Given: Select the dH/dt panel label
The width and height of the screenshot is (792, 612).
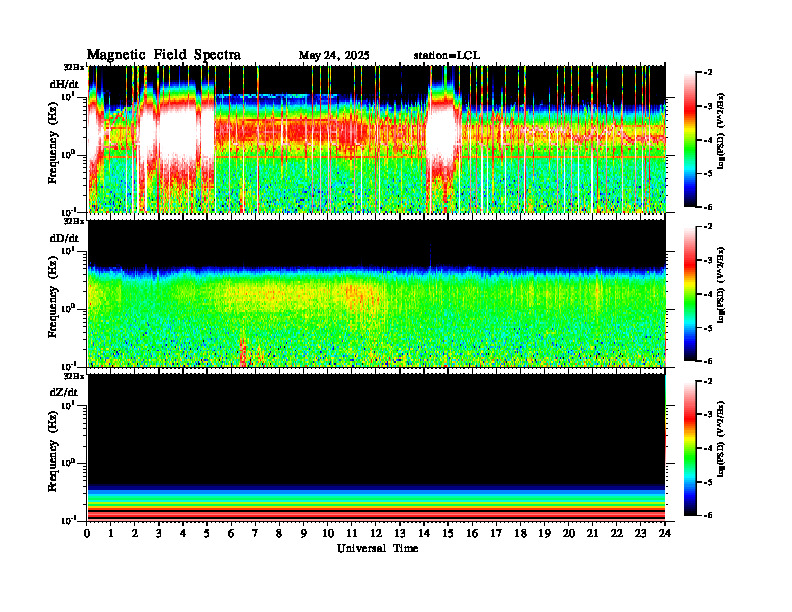Looking at the screenshot, I should click(x=64, y=83).
